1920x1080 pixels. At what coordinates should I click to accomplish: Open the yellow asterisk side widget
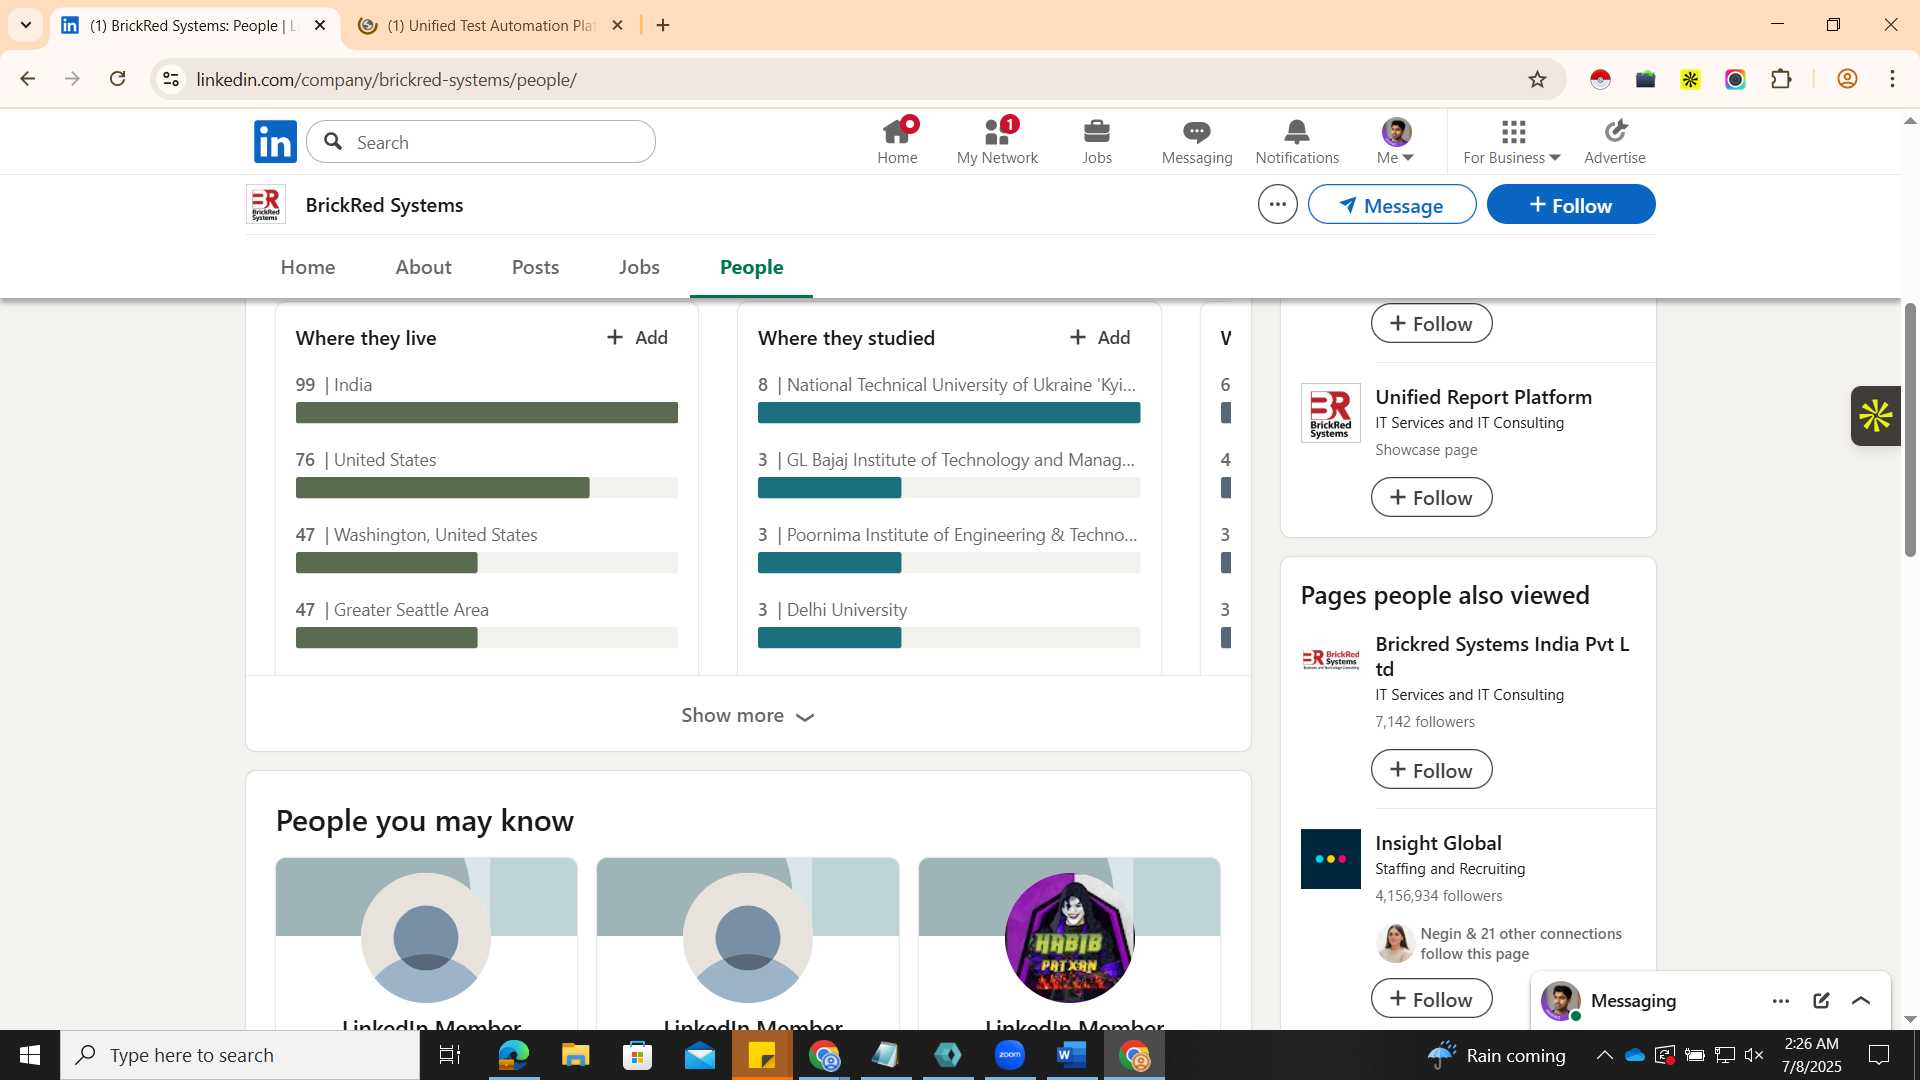1876,415
